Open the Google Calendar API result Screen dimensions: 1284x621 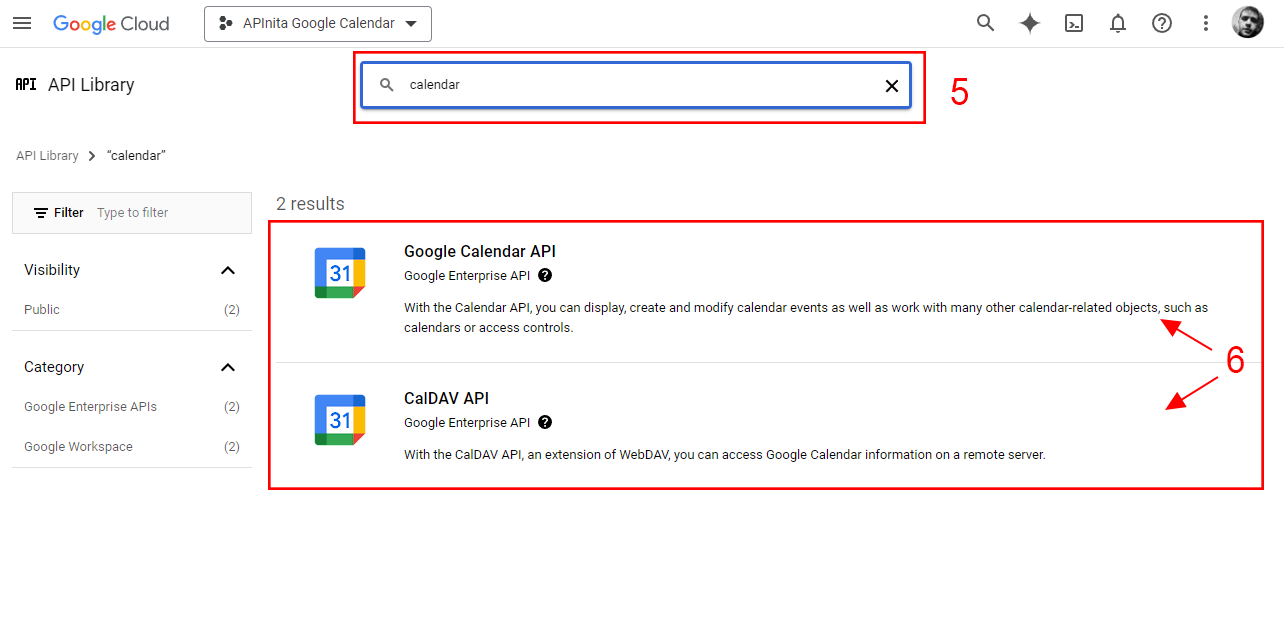(x=479, y=251)
